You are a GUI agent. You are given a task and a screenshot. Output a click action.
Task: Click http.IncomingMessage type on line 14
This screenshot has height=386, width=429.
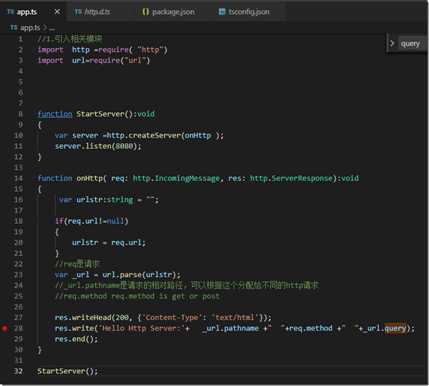pyautogui.click(x=176, y=178)
